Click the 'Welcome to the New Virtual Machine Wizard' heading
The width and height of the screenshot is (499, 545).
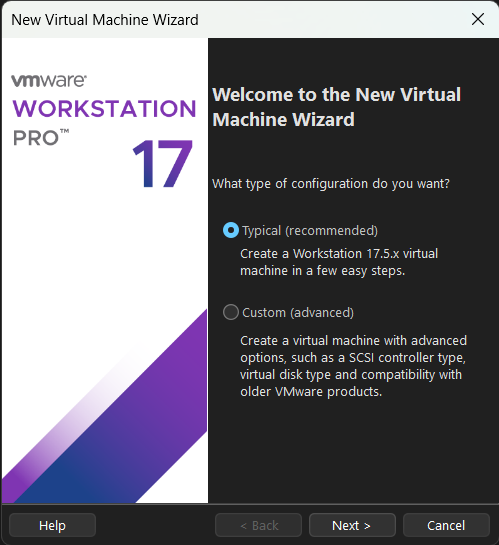(x=336, y=107)
